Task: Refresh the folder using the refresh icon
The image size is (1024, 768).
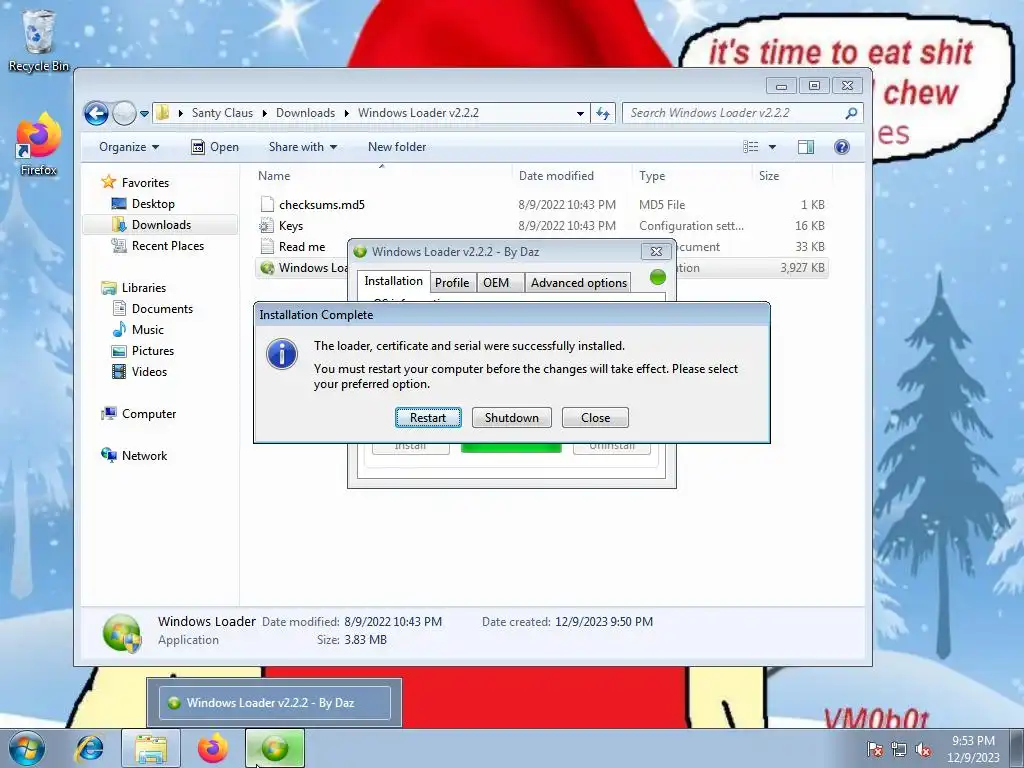Action: click(603, 114)
